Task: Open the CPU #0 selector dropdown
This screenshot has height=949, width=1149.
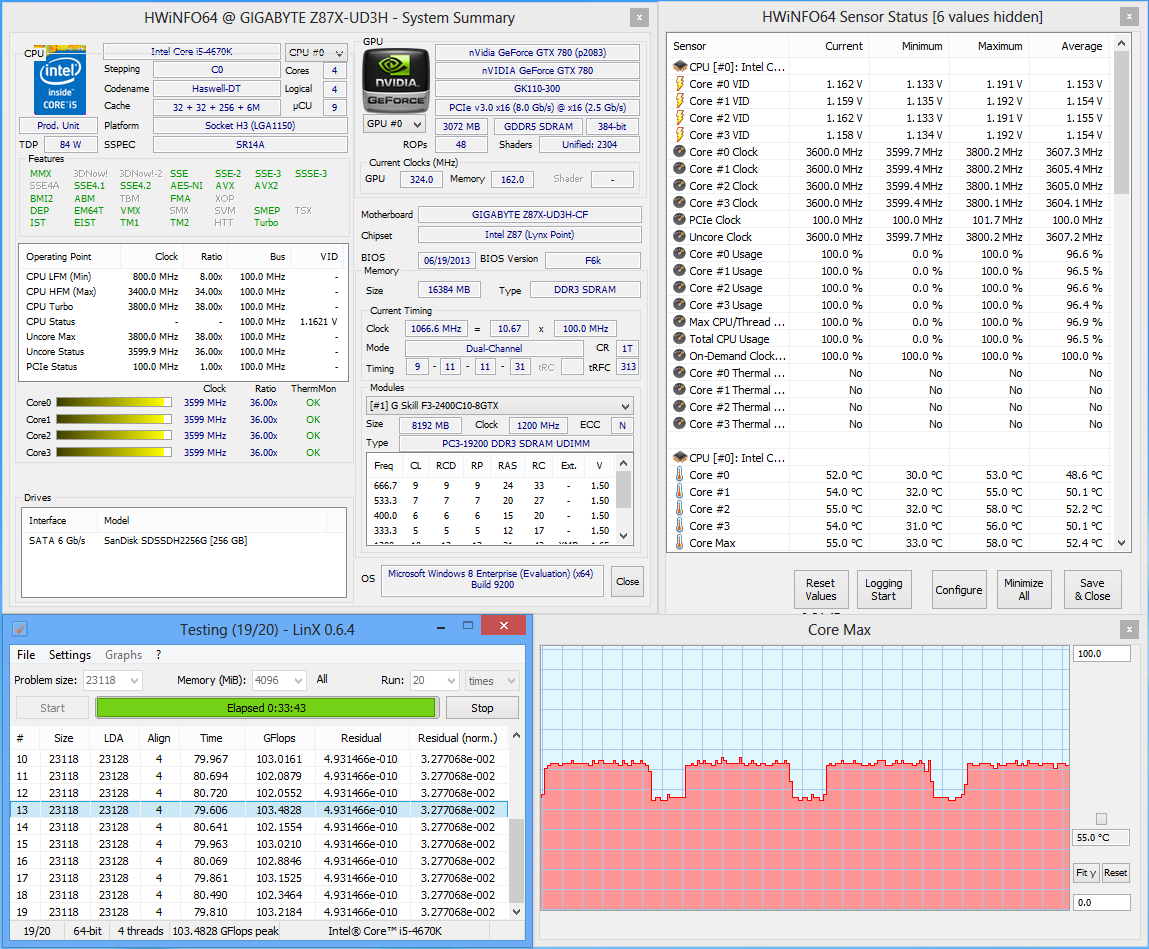Action: [316, 52]
